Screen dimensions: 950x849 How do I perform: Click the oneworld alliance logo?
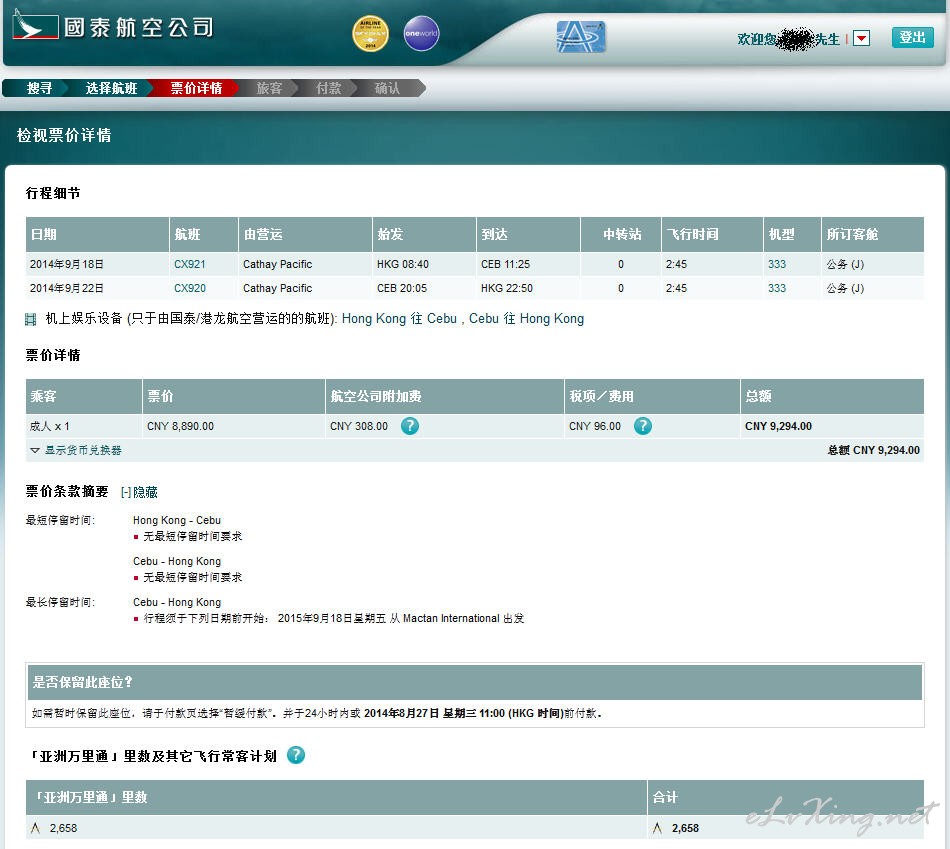pos(421,34)
